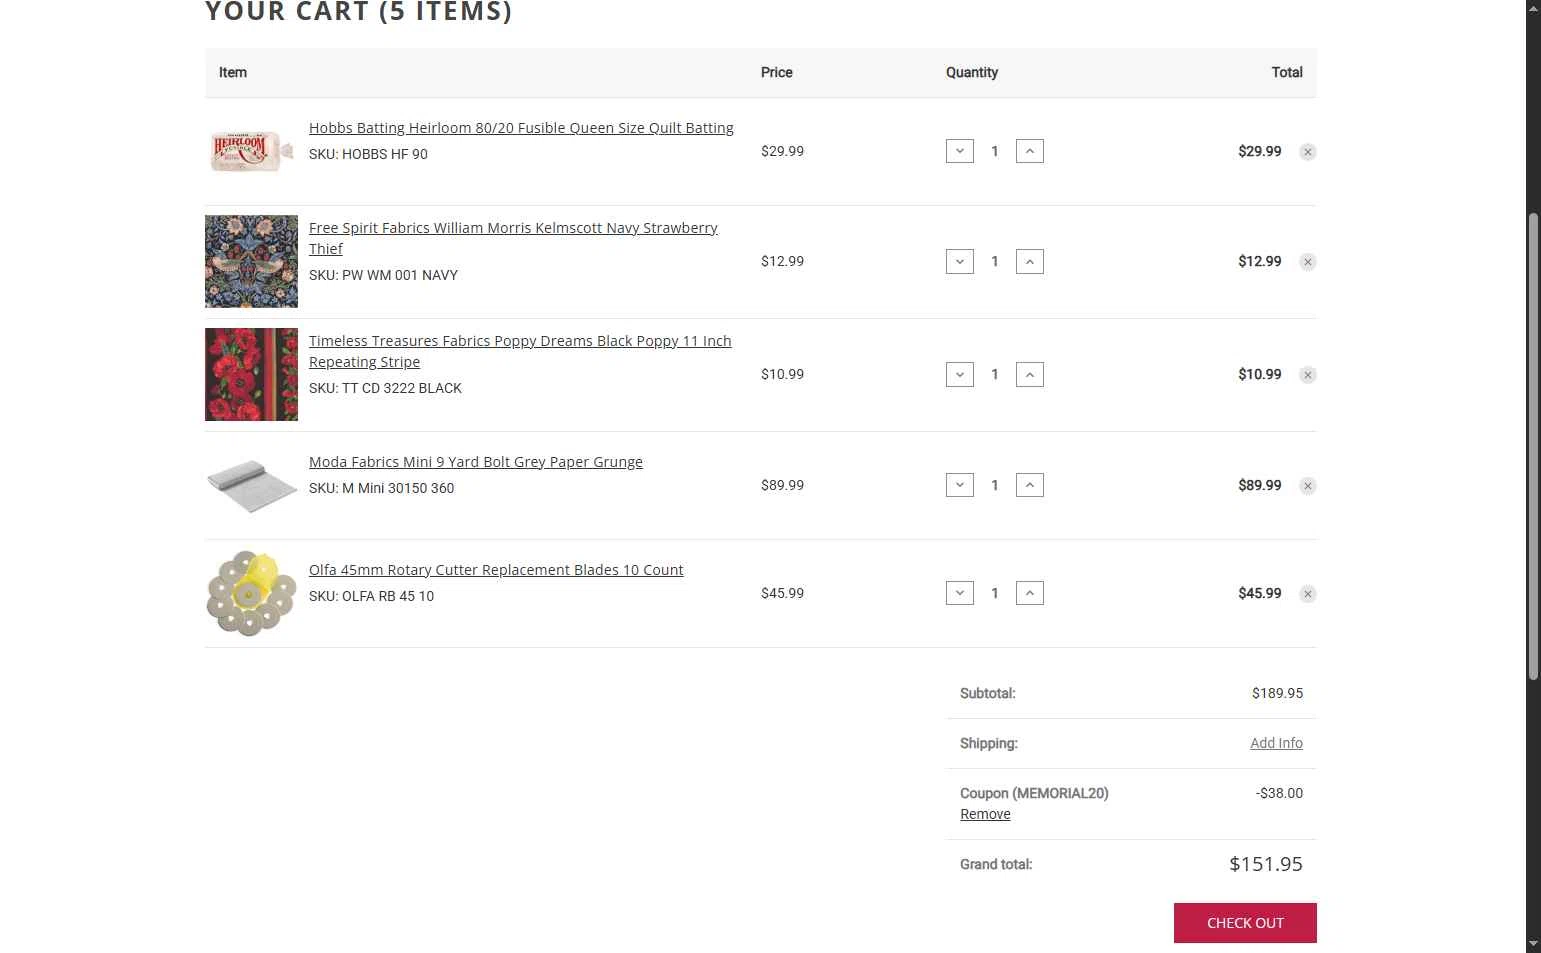
Task: Open Olfa 45mm Rotary Cutter Blades product page
Action: (x=496, y=570)
